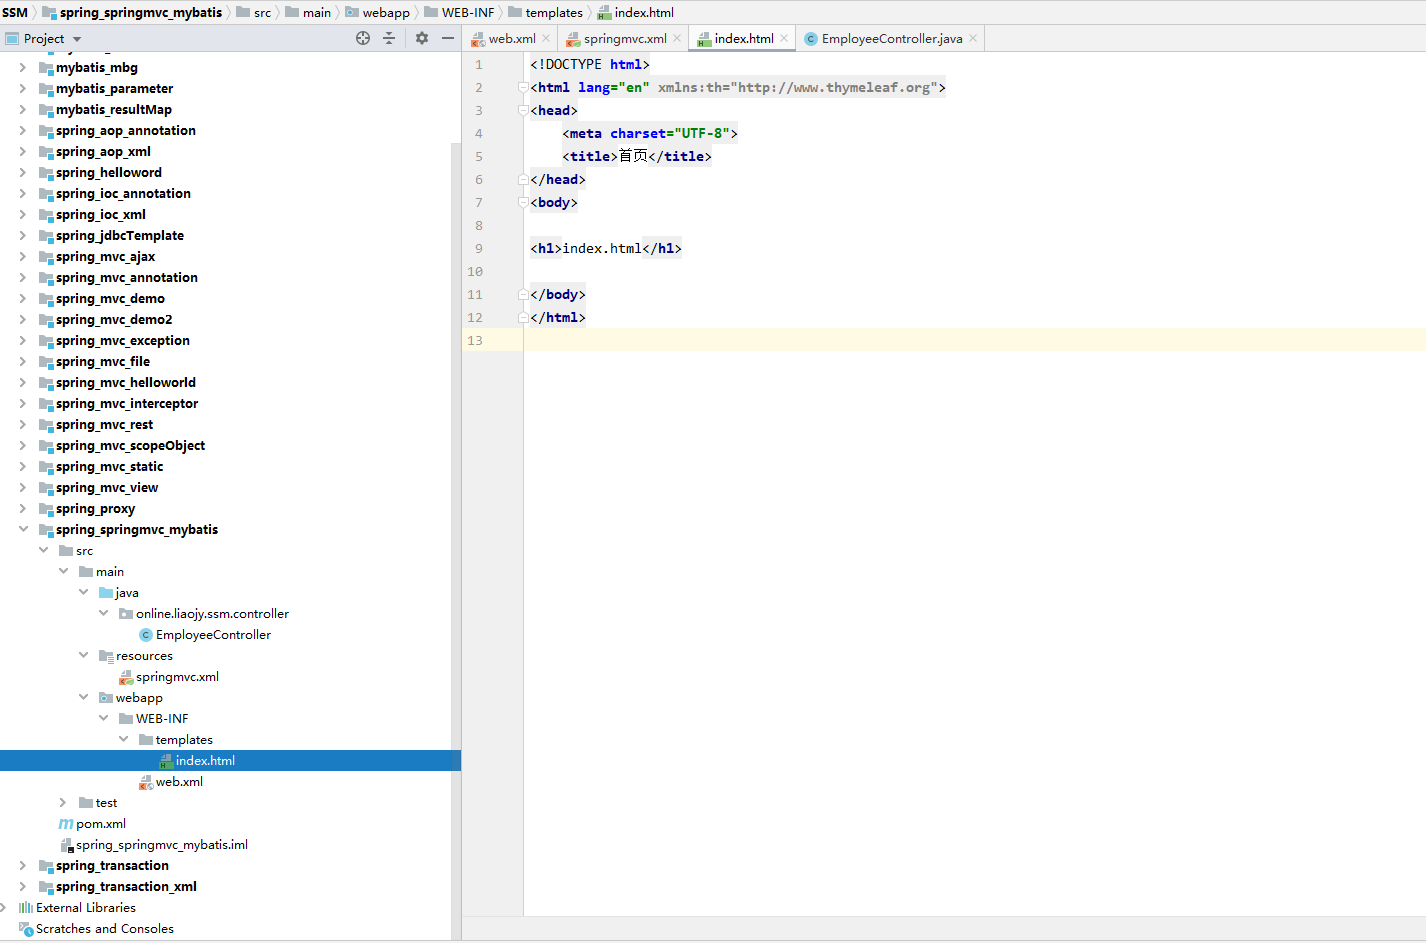This screenshot has height=943, width=1426.
Task: Expand the test folder
Action: (x=63, y=802)
